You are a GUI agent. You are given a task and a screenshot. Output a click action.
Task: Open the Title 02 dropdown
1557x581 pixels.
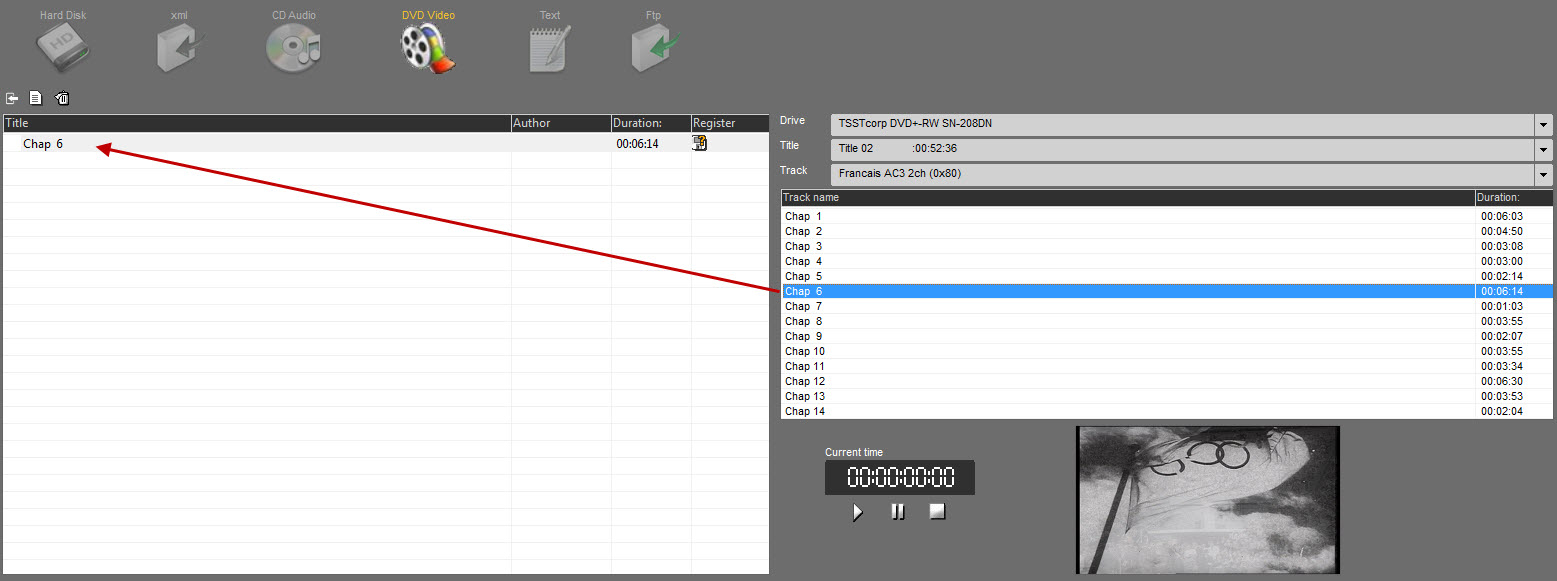(x=1544, y=150)
